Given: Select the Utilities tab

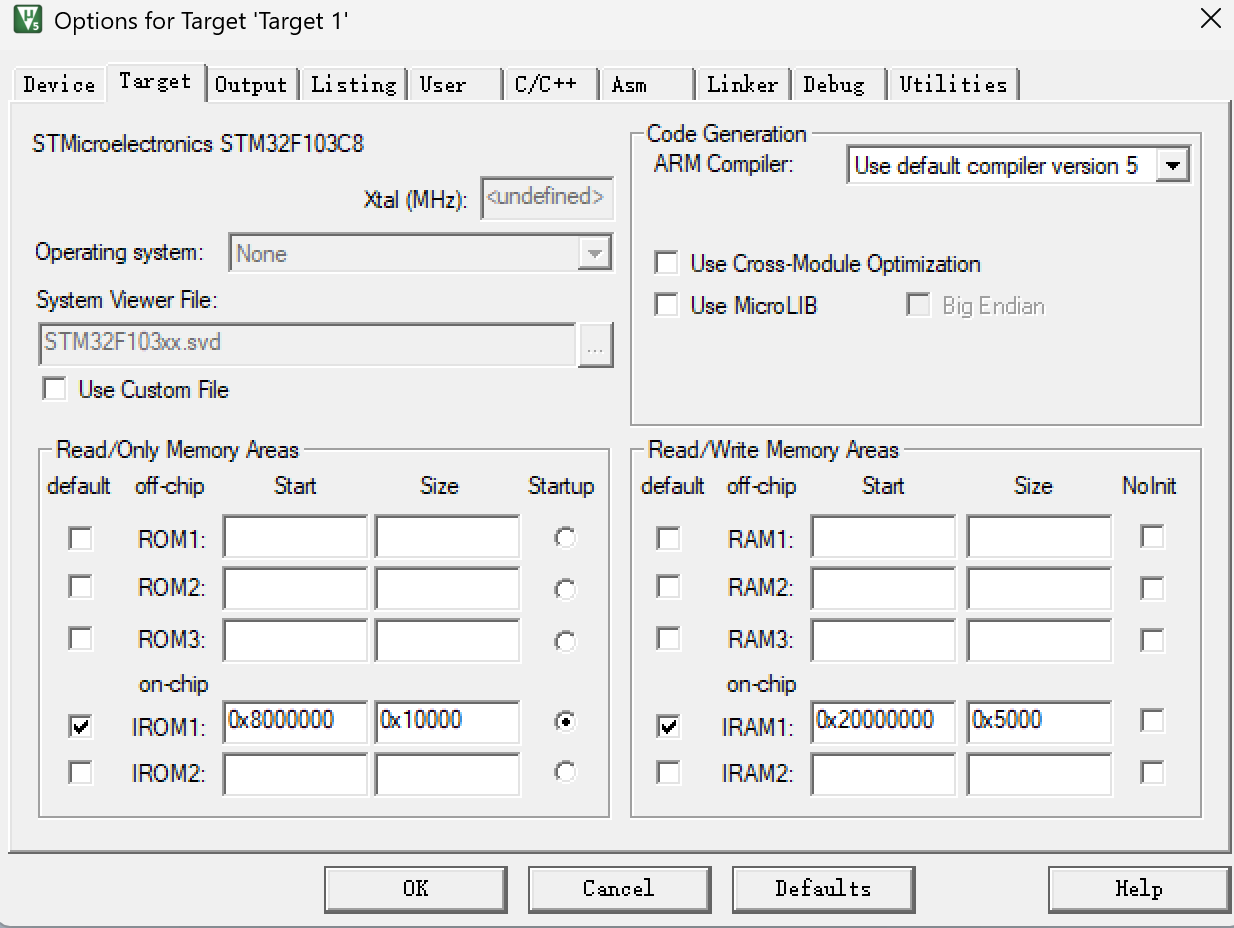Looking at the screenshot, I should 953,85.
